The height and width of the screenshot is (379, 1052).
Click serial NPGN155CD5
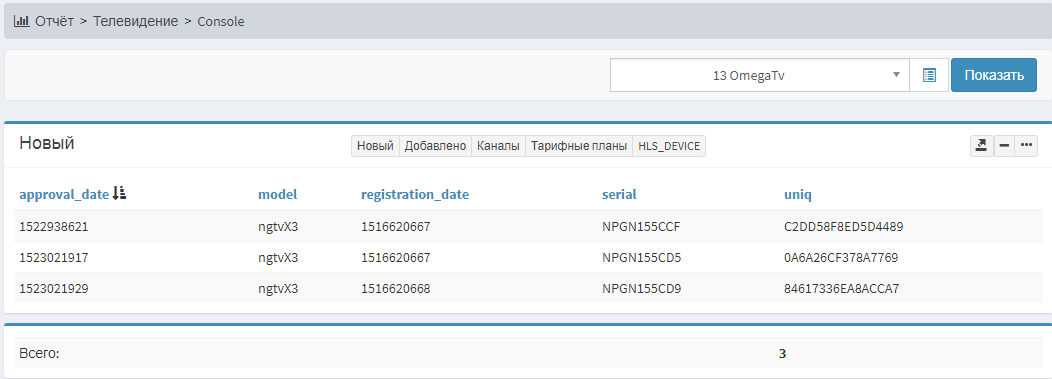click(642, 258)
